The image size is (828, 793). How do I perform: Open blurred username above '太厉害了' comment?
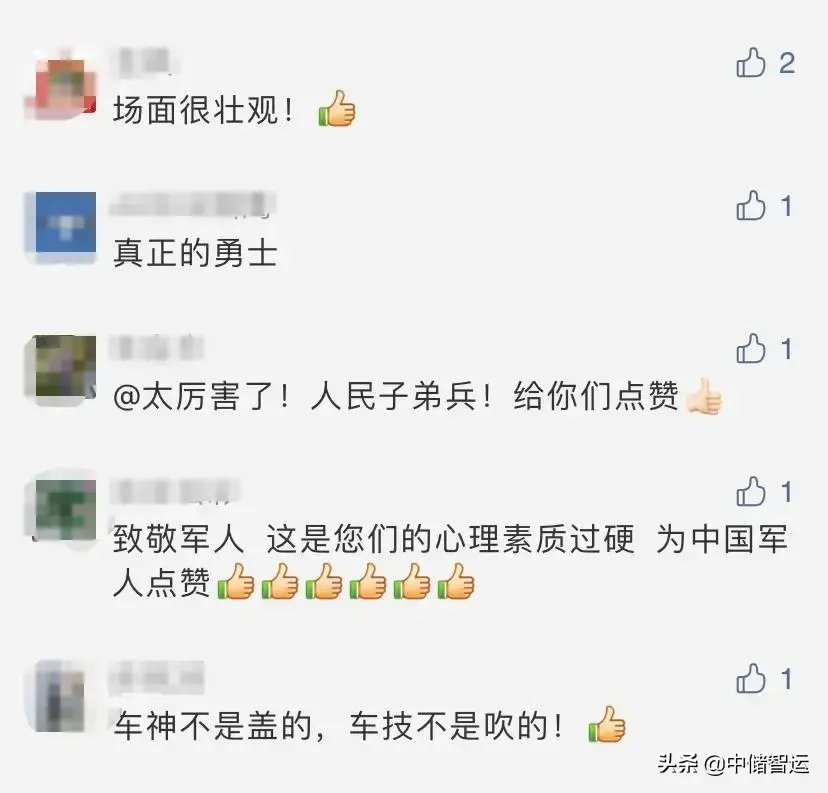[156, 348]
